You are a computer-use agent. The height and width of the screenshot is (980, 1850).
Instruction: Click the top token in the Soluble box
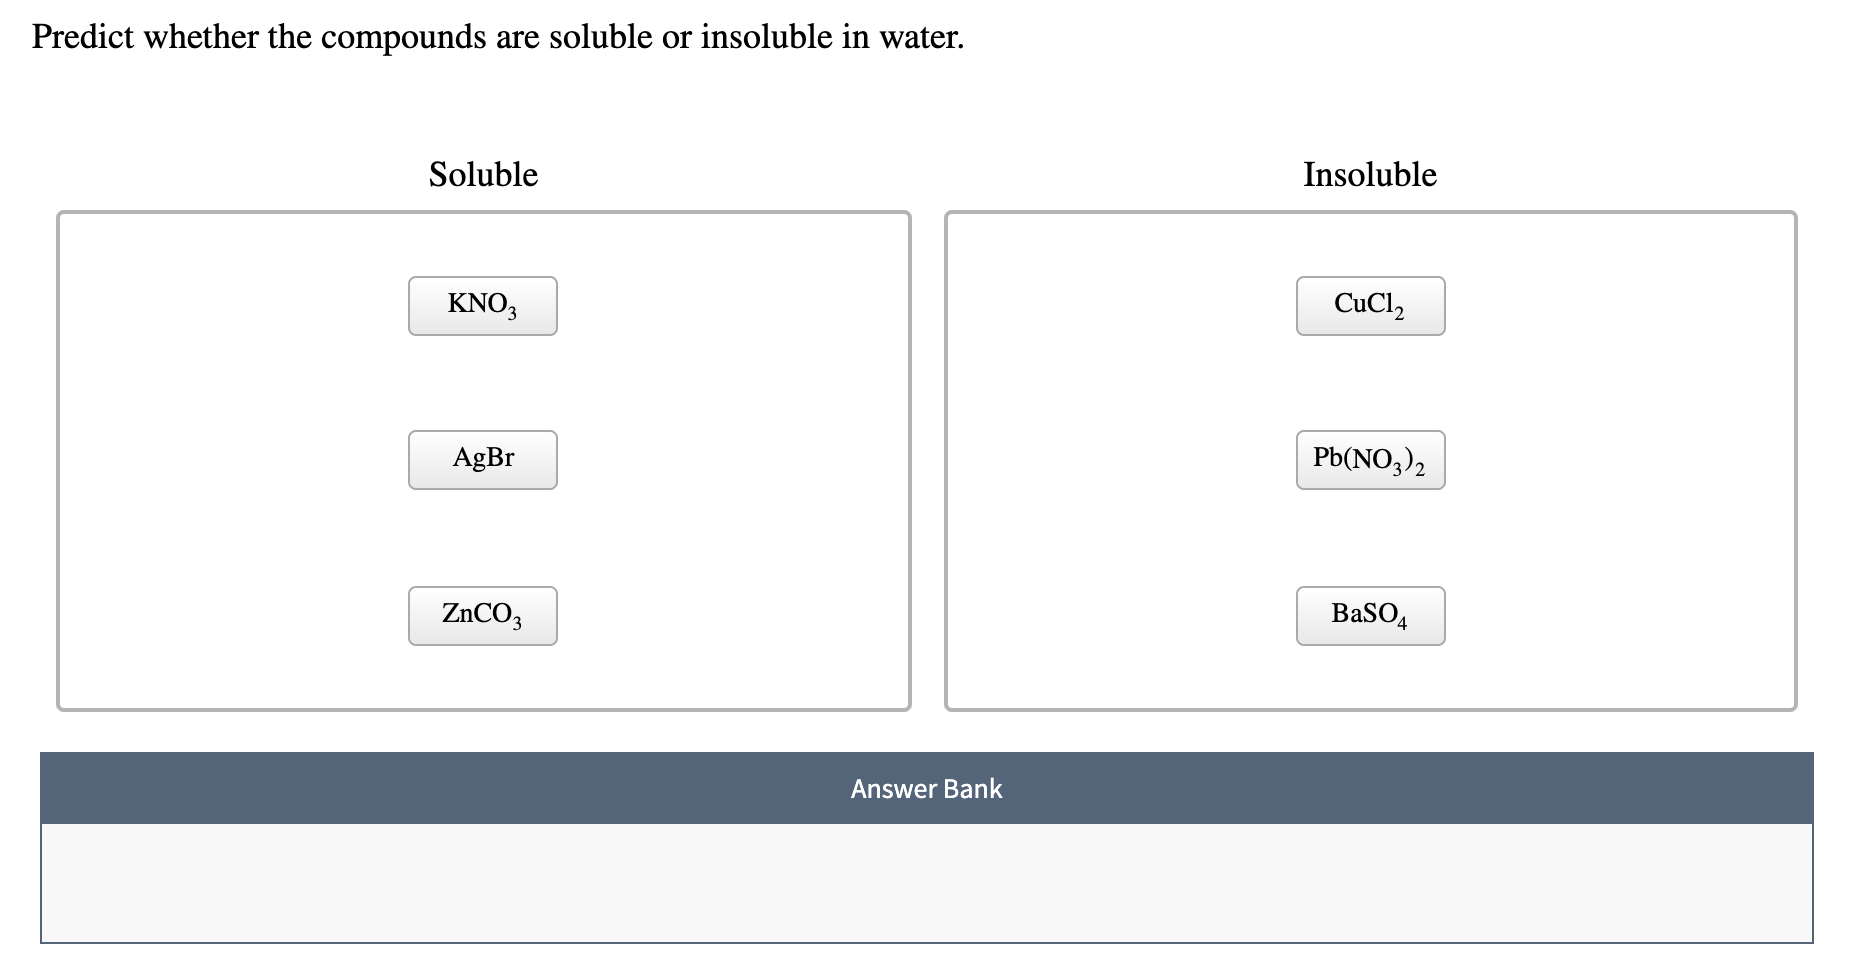[x=482, y=305]
